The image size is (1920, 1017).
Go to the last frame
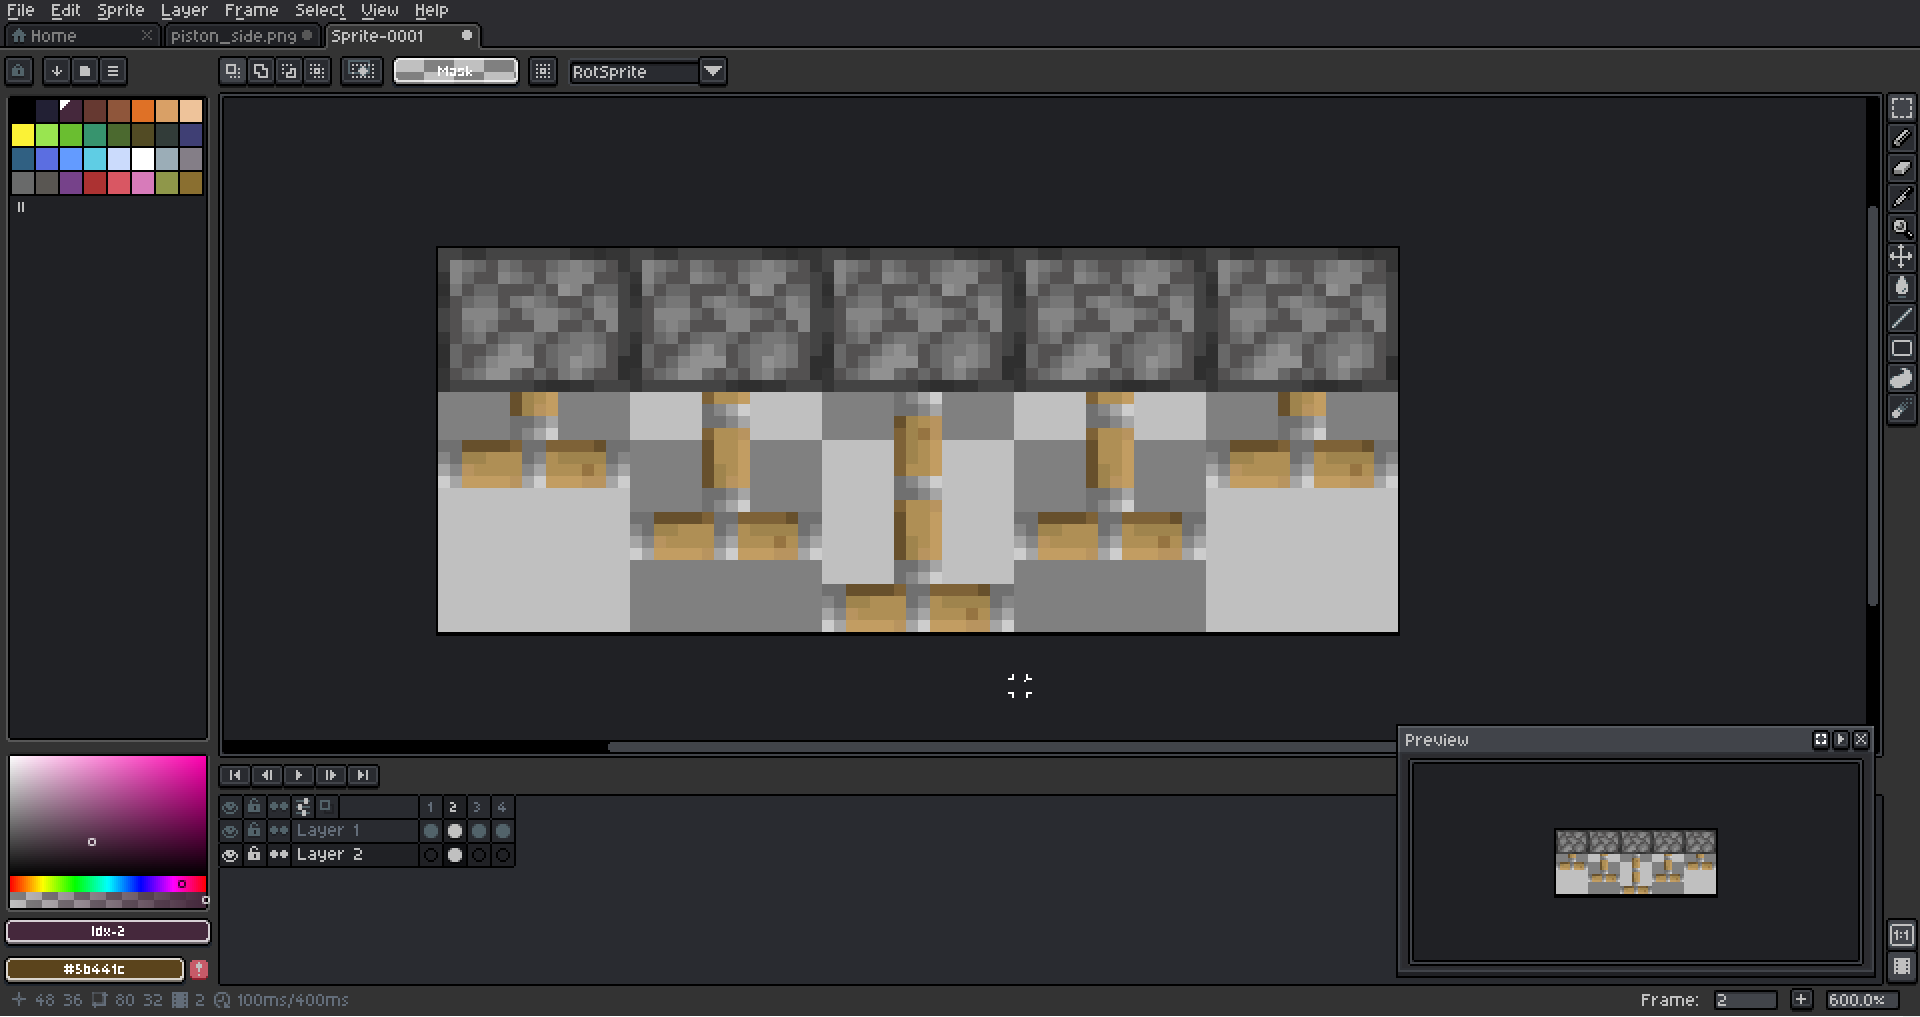(363, 775)
